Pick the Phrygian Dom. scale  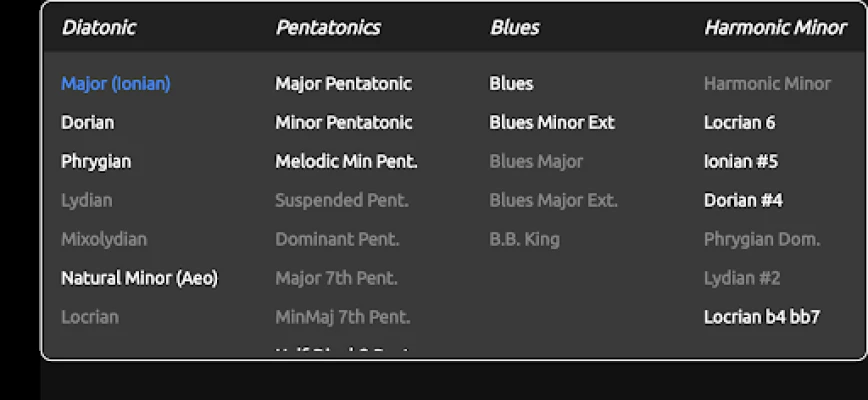tap(762, 240)
